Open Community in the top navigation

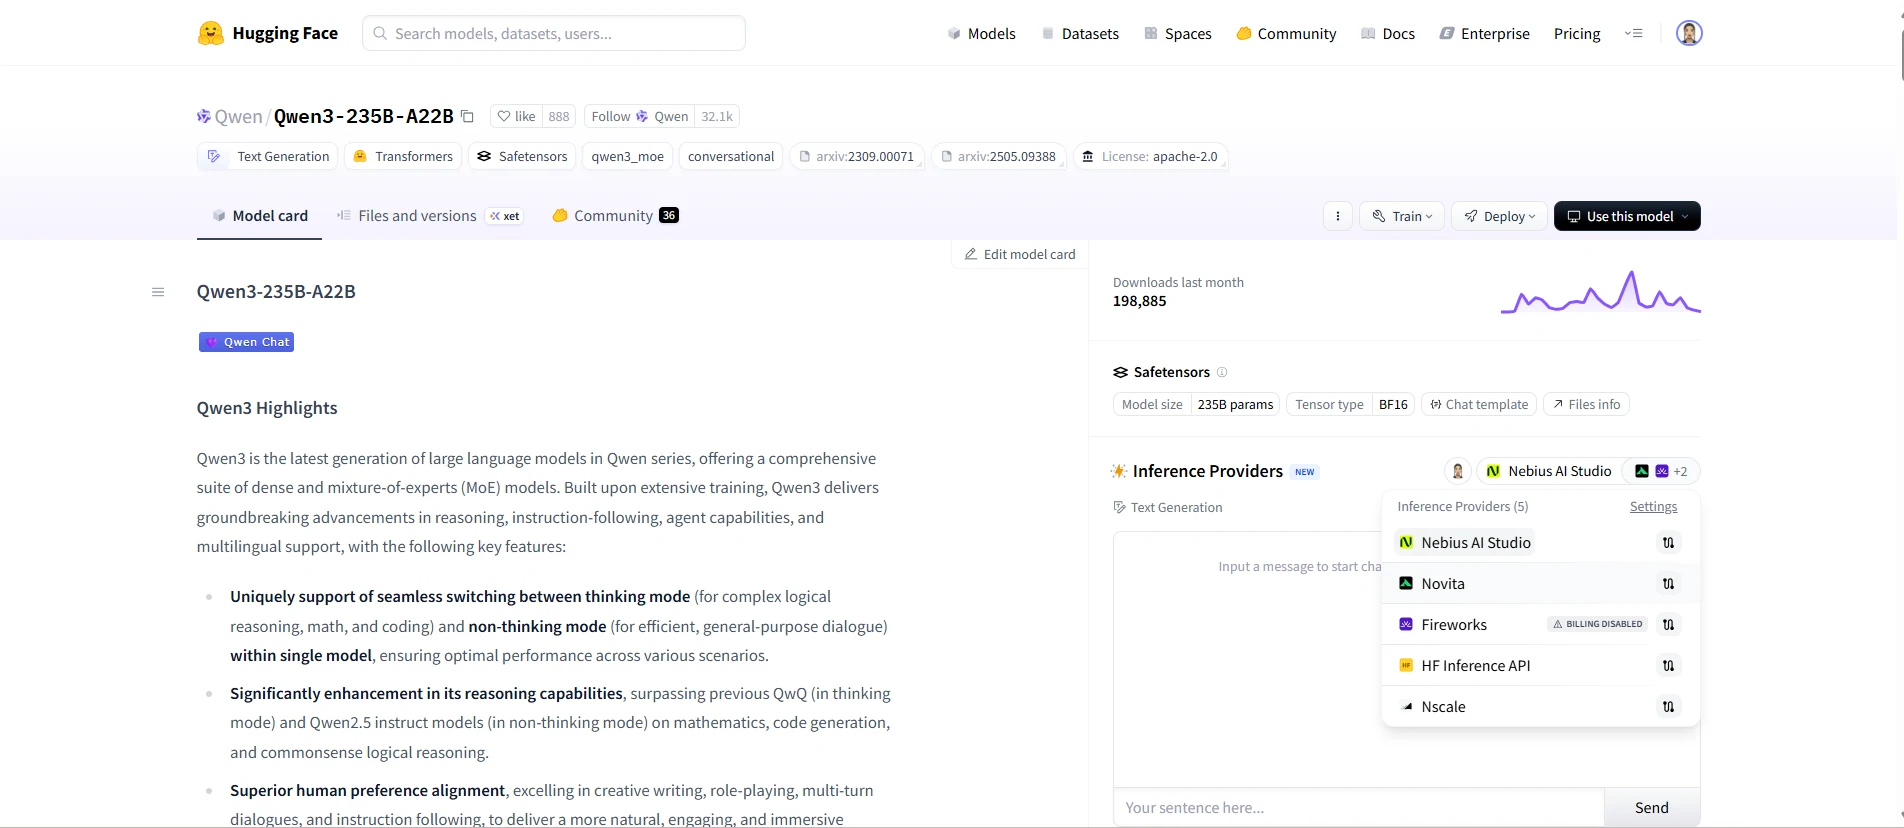[x=1286, y=33]
